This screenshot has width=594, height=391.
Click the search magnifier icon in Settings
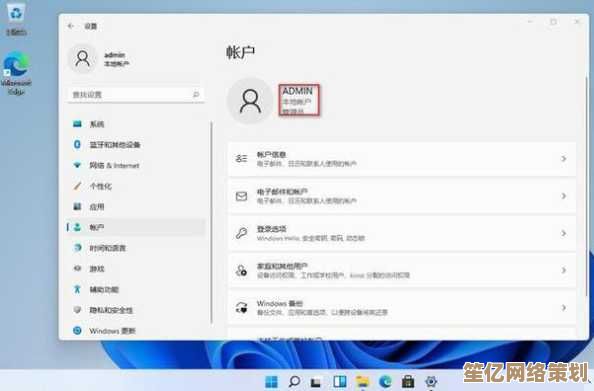coord(196,94)
